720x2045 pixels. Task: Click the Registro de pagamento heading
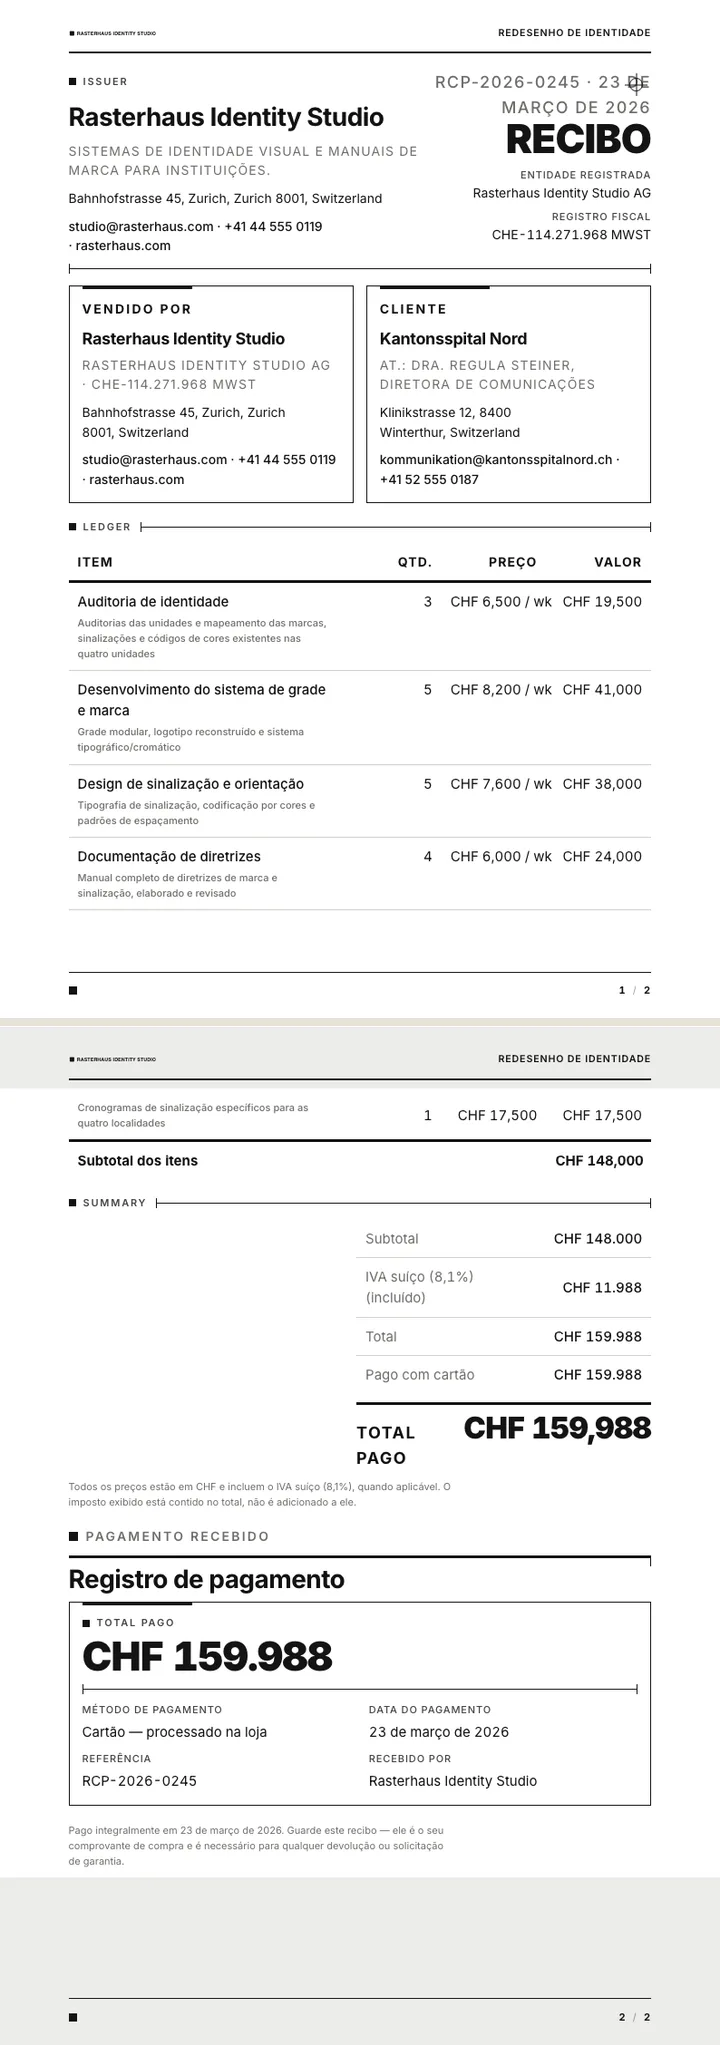click(207, 1580)
